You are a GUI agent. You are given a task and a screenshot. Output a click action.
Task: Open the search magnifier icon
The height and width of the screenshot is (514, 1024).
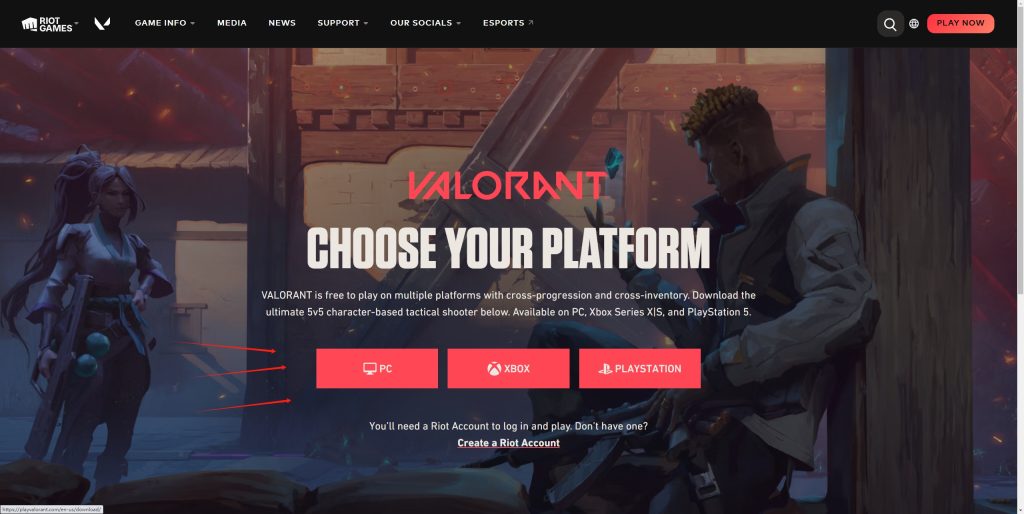point(890,24)
